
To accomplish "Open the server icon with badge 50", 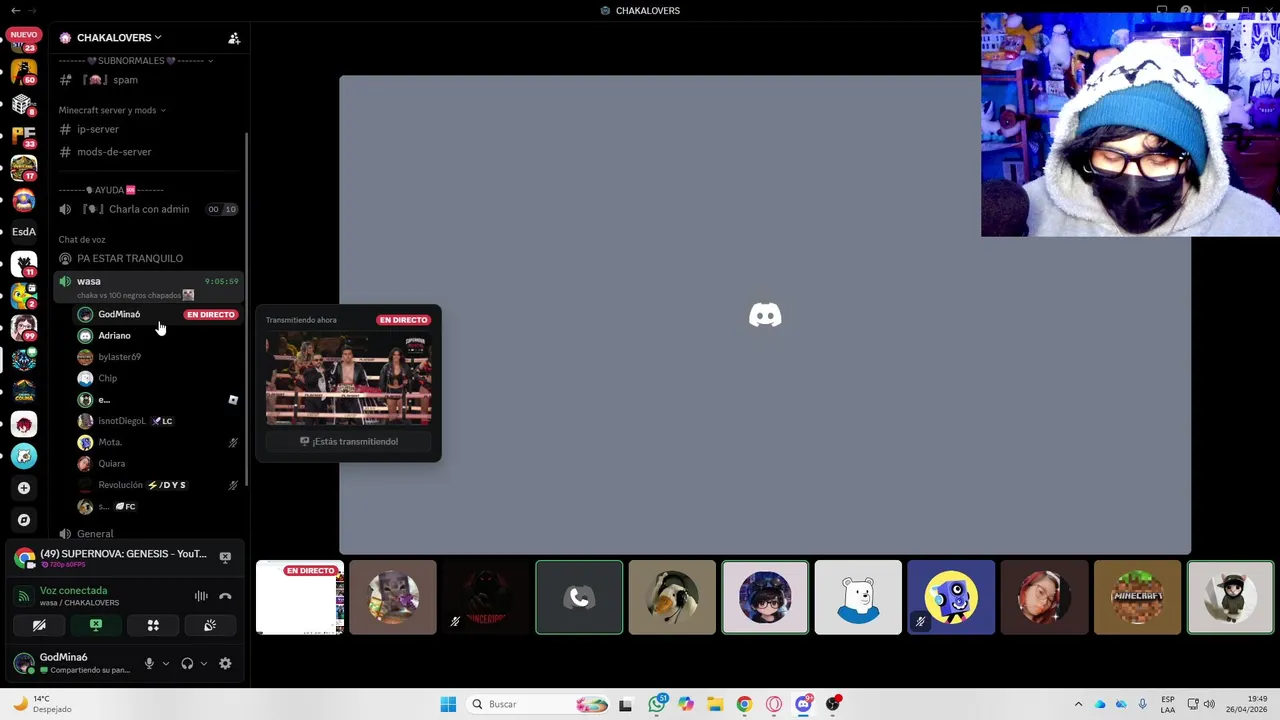I will click(24, 72).
